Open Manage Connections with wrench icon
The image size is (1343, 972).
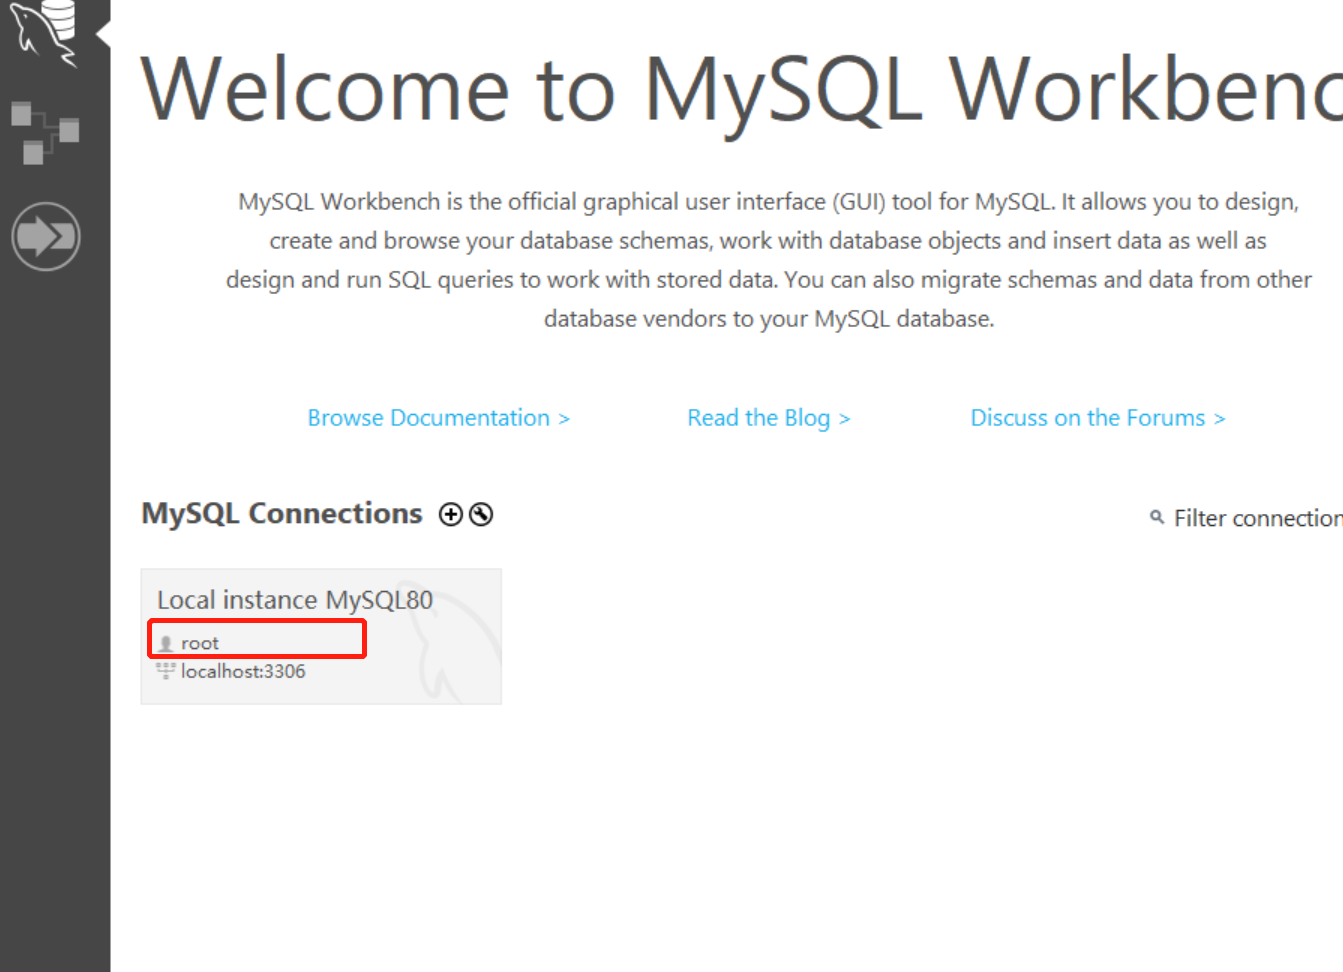point(481,514)
